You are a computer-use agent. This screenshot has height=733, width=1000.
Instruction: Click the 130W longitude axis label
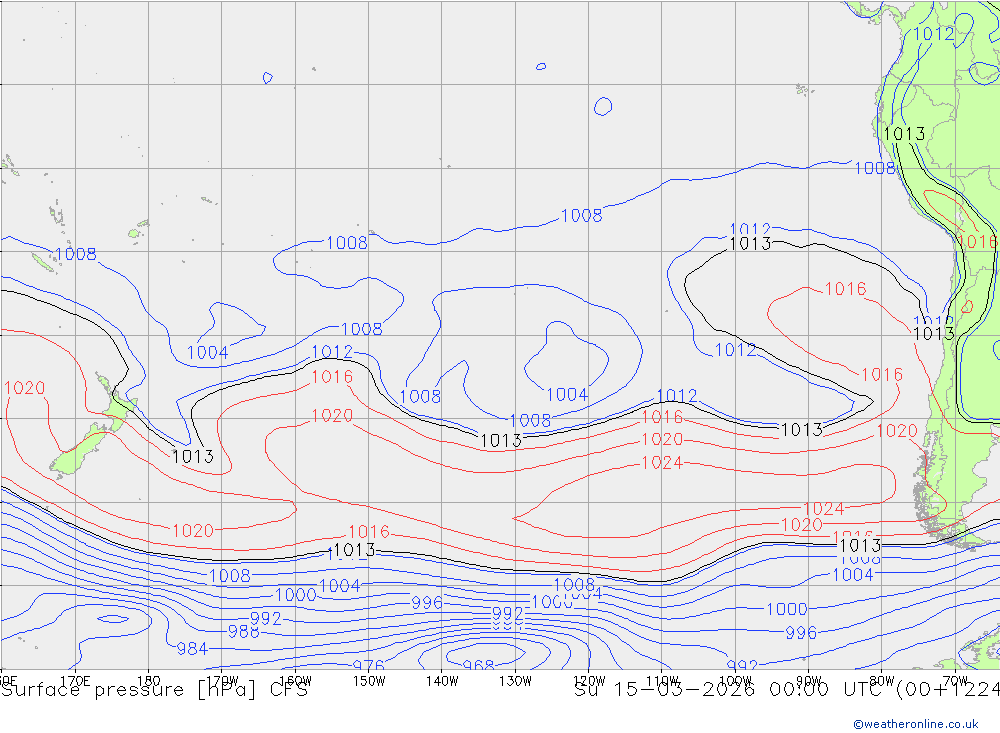(x=515, y=681)
